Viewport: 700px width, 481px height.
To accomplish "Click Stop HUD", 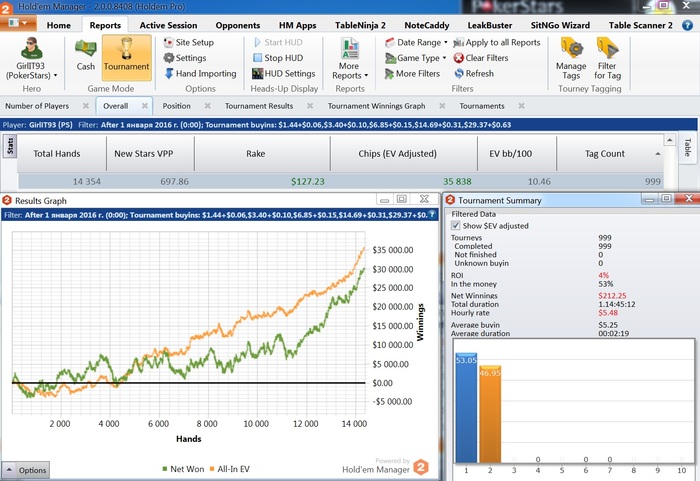I will point(278,58).
